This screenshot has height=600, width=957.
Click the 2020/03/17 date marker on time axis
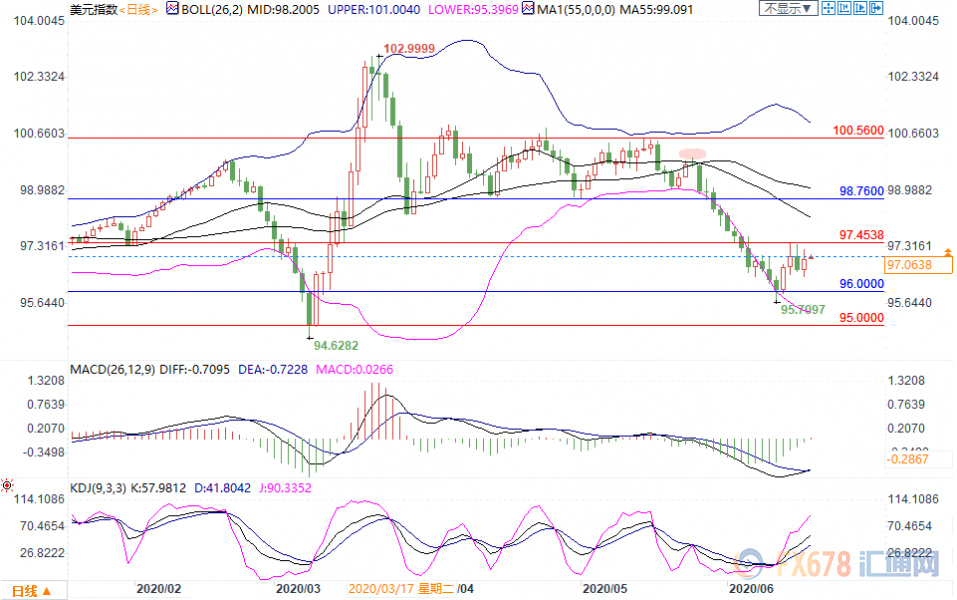(379, 590)
